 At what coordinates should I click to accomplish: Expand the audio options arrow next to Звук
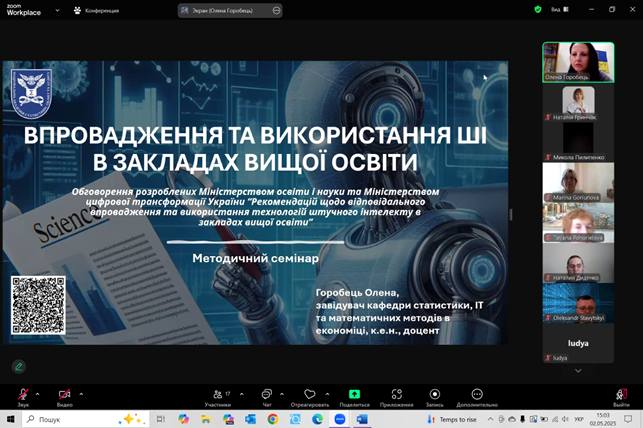point(38,393)
